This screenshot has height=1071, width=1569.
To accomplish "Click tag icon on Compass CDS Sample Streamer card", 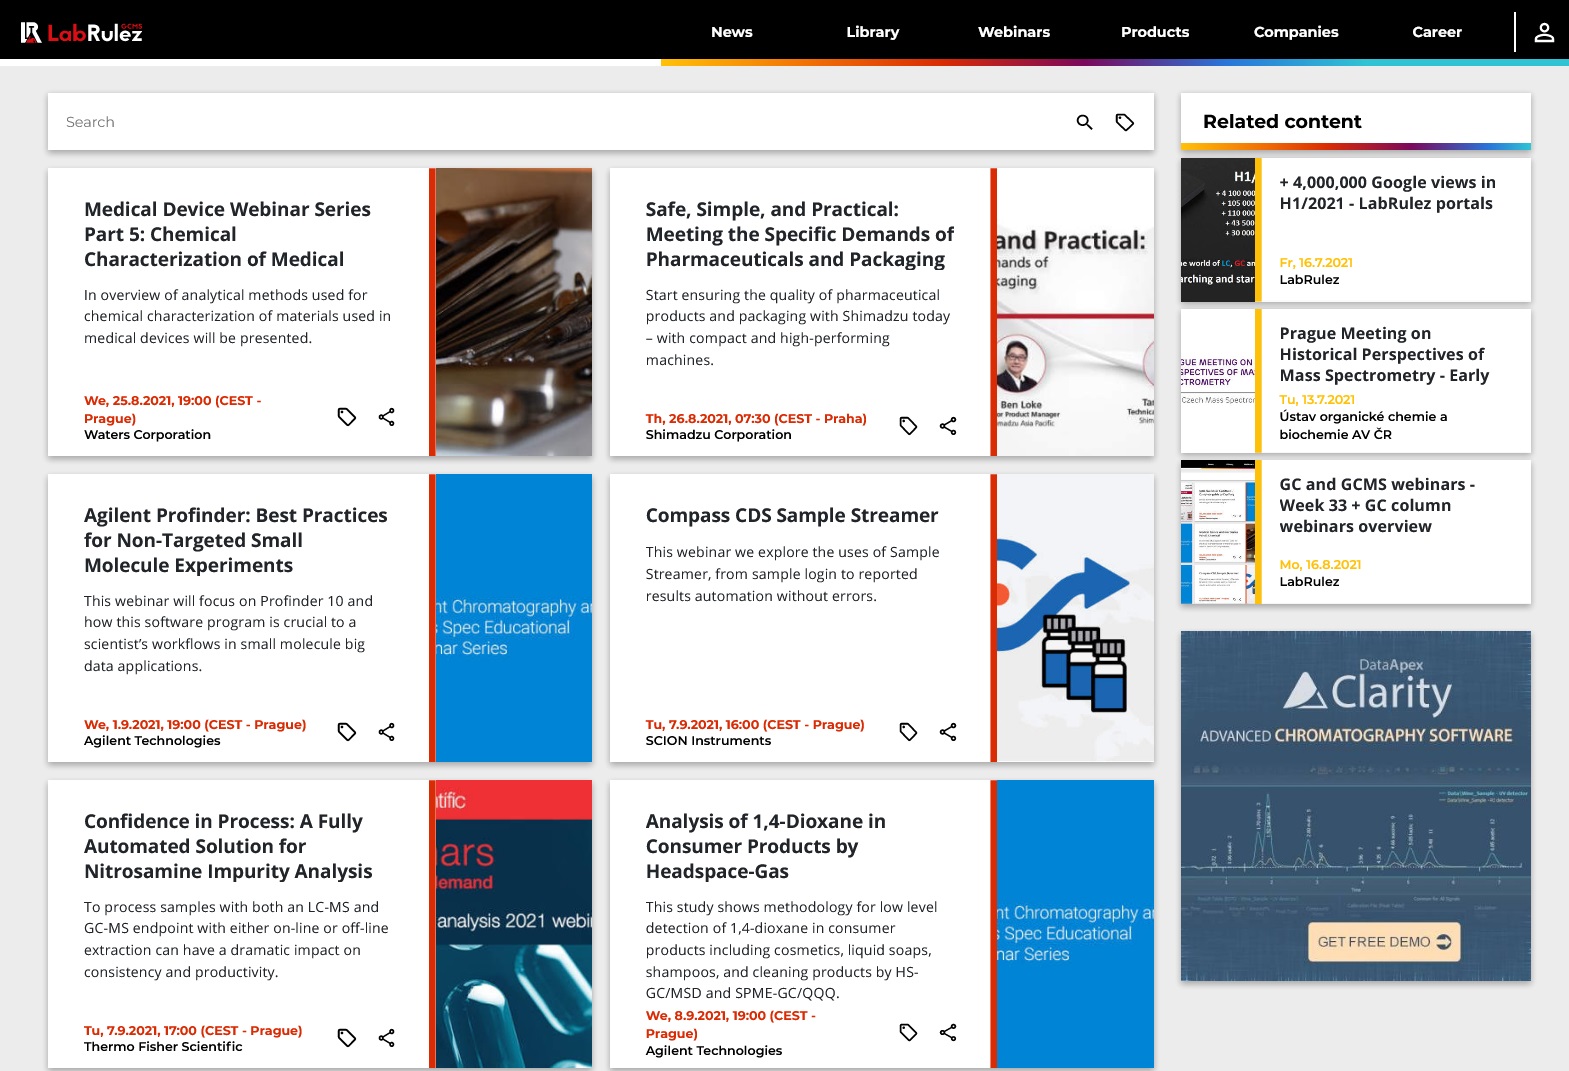I will pyautogui.click(x=908, y=732).
